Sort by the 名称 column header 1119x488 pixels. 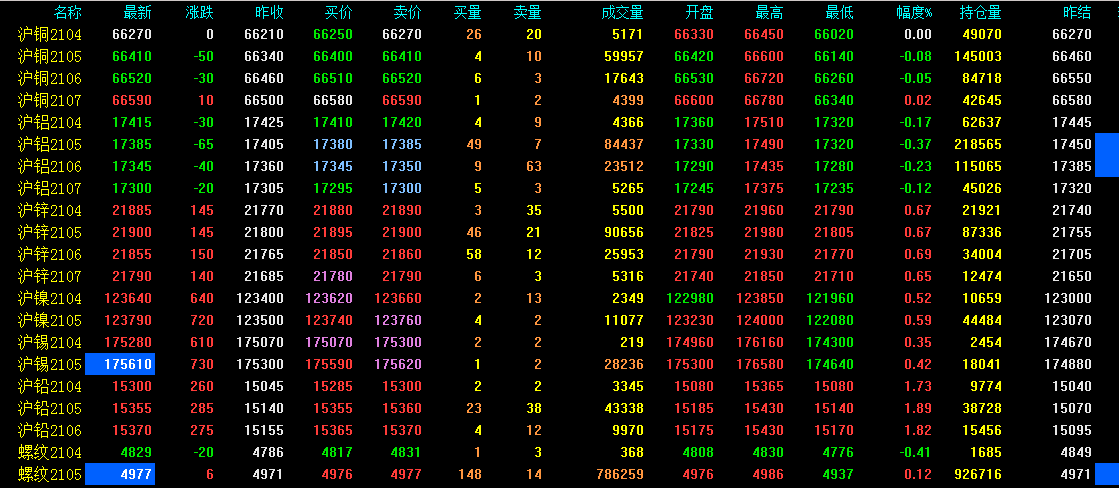pos(68,12)
